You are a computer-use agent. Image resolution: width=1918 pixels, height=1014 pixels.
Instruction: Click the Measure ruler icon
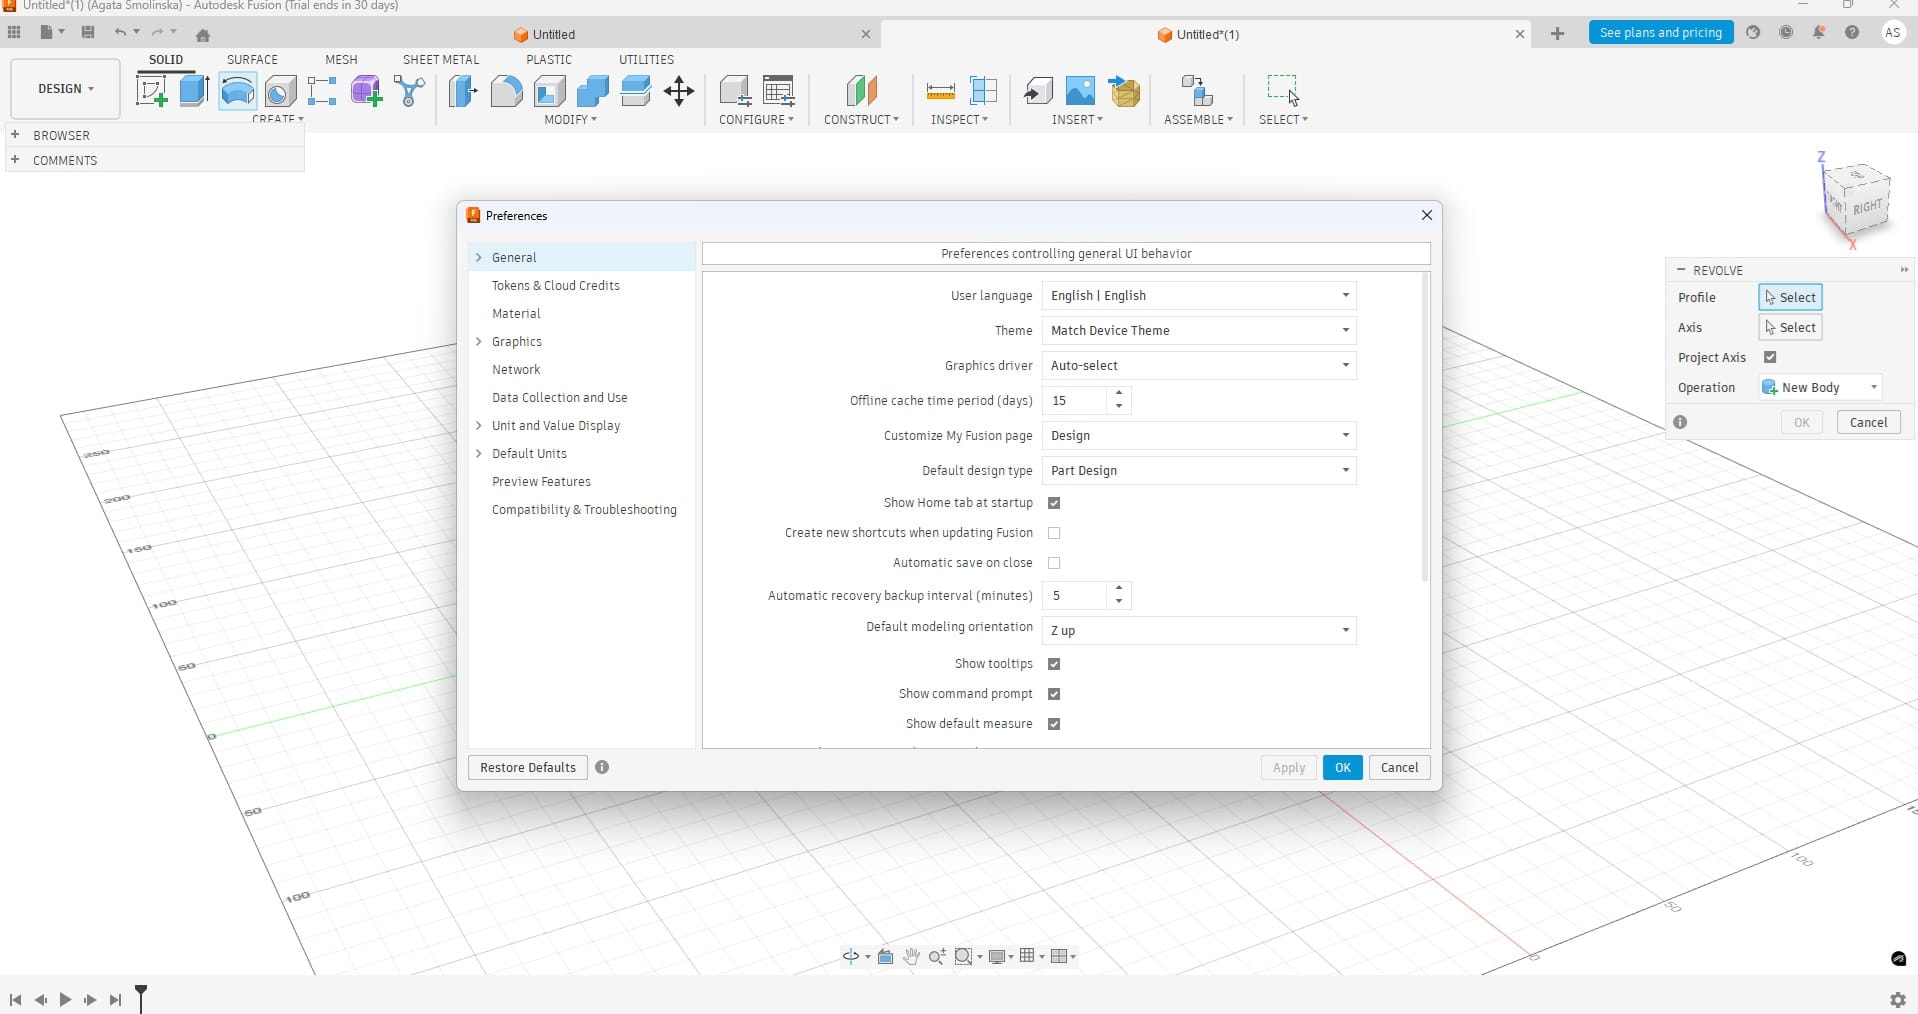point(940,91)
